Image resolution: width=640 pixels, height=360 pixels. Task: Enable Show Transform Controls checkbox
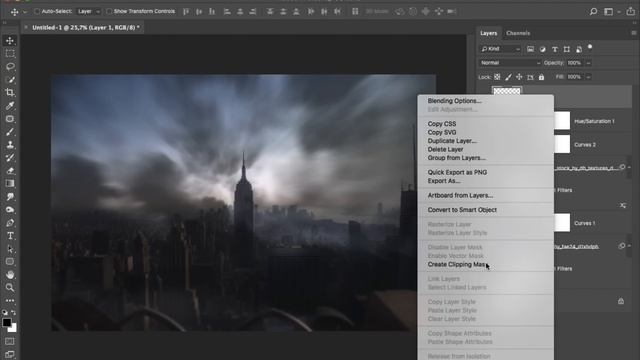coord(109,11)
